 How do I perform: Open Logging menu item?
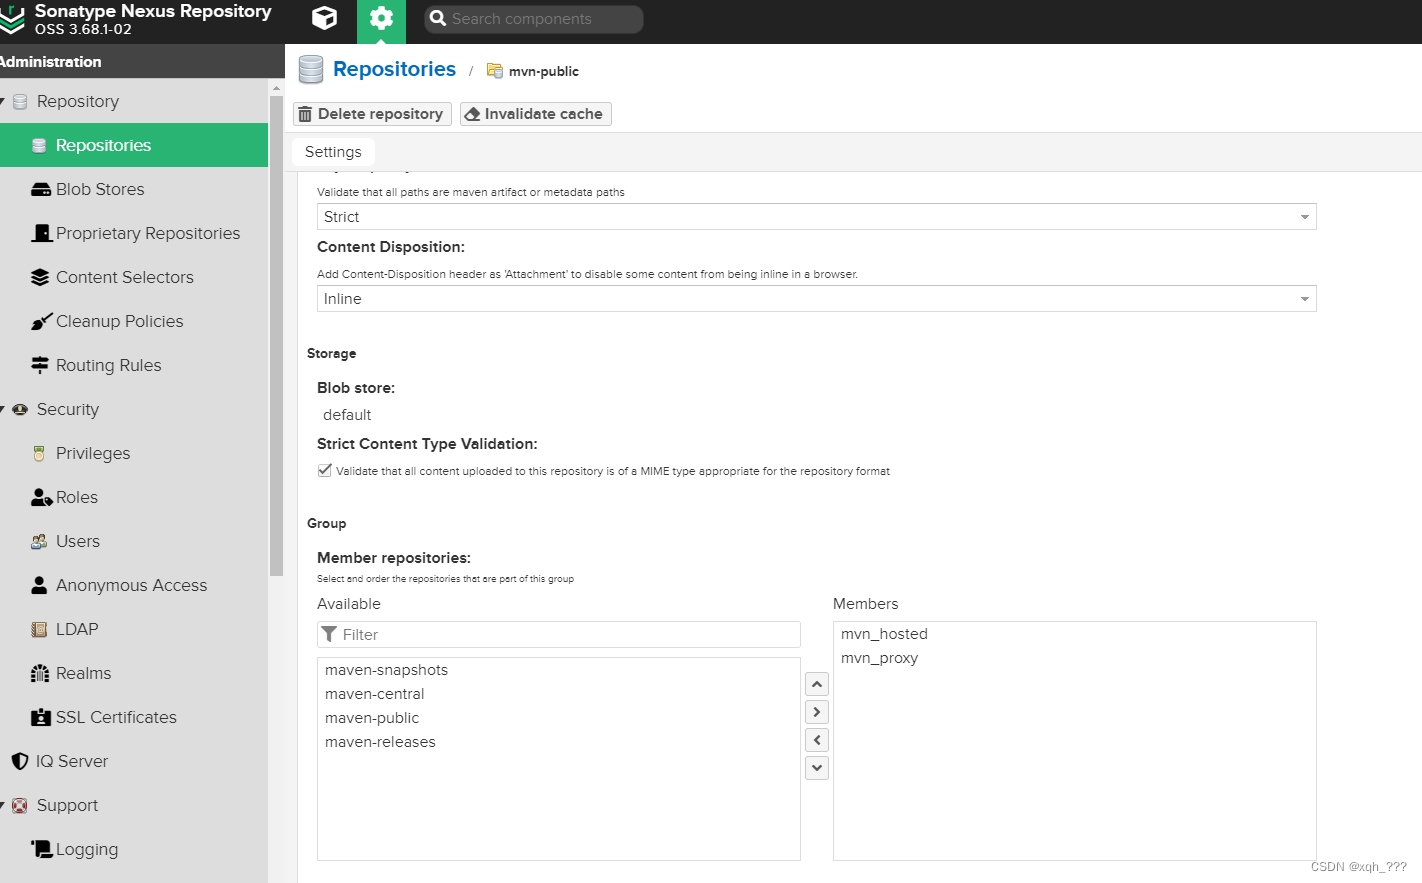click(134, 849)
